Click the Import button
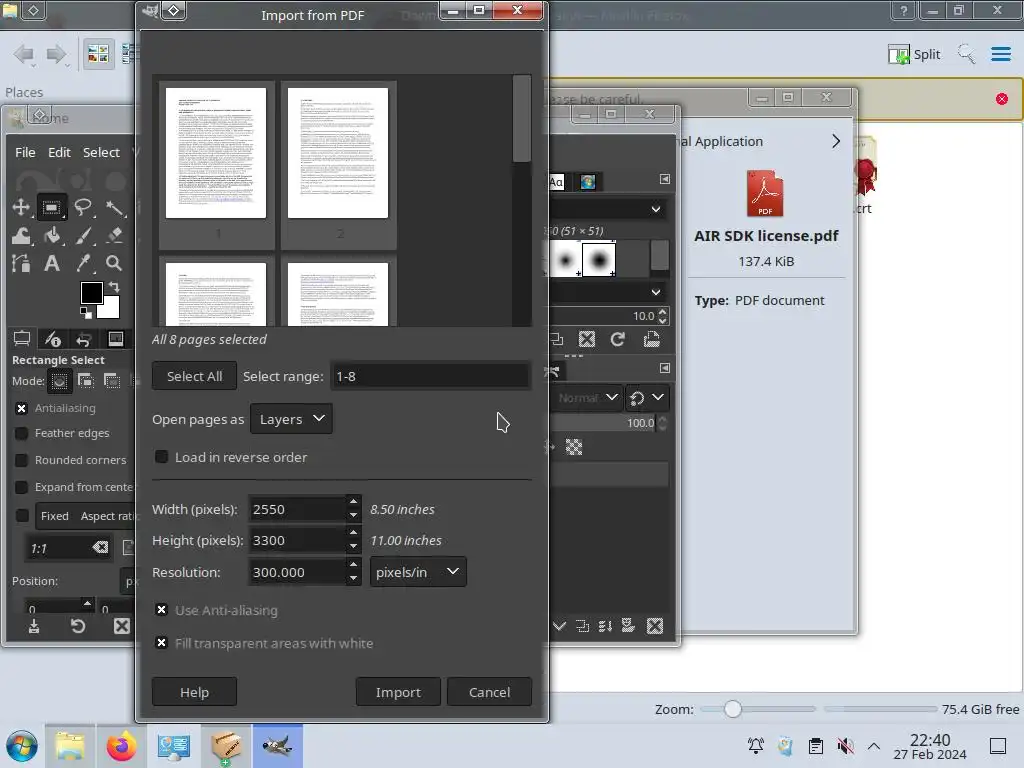This screenshot has height=768, width=1024. pos(398,692)
